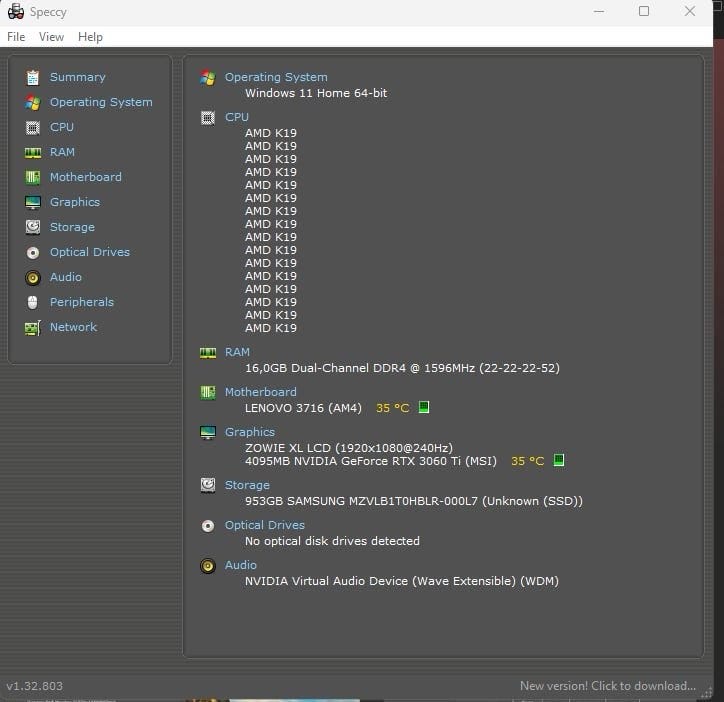Viewport: 724px width, 702px height.
Task: Click the Graphics monitor icon in sidebar
Action: pos(33,202)
